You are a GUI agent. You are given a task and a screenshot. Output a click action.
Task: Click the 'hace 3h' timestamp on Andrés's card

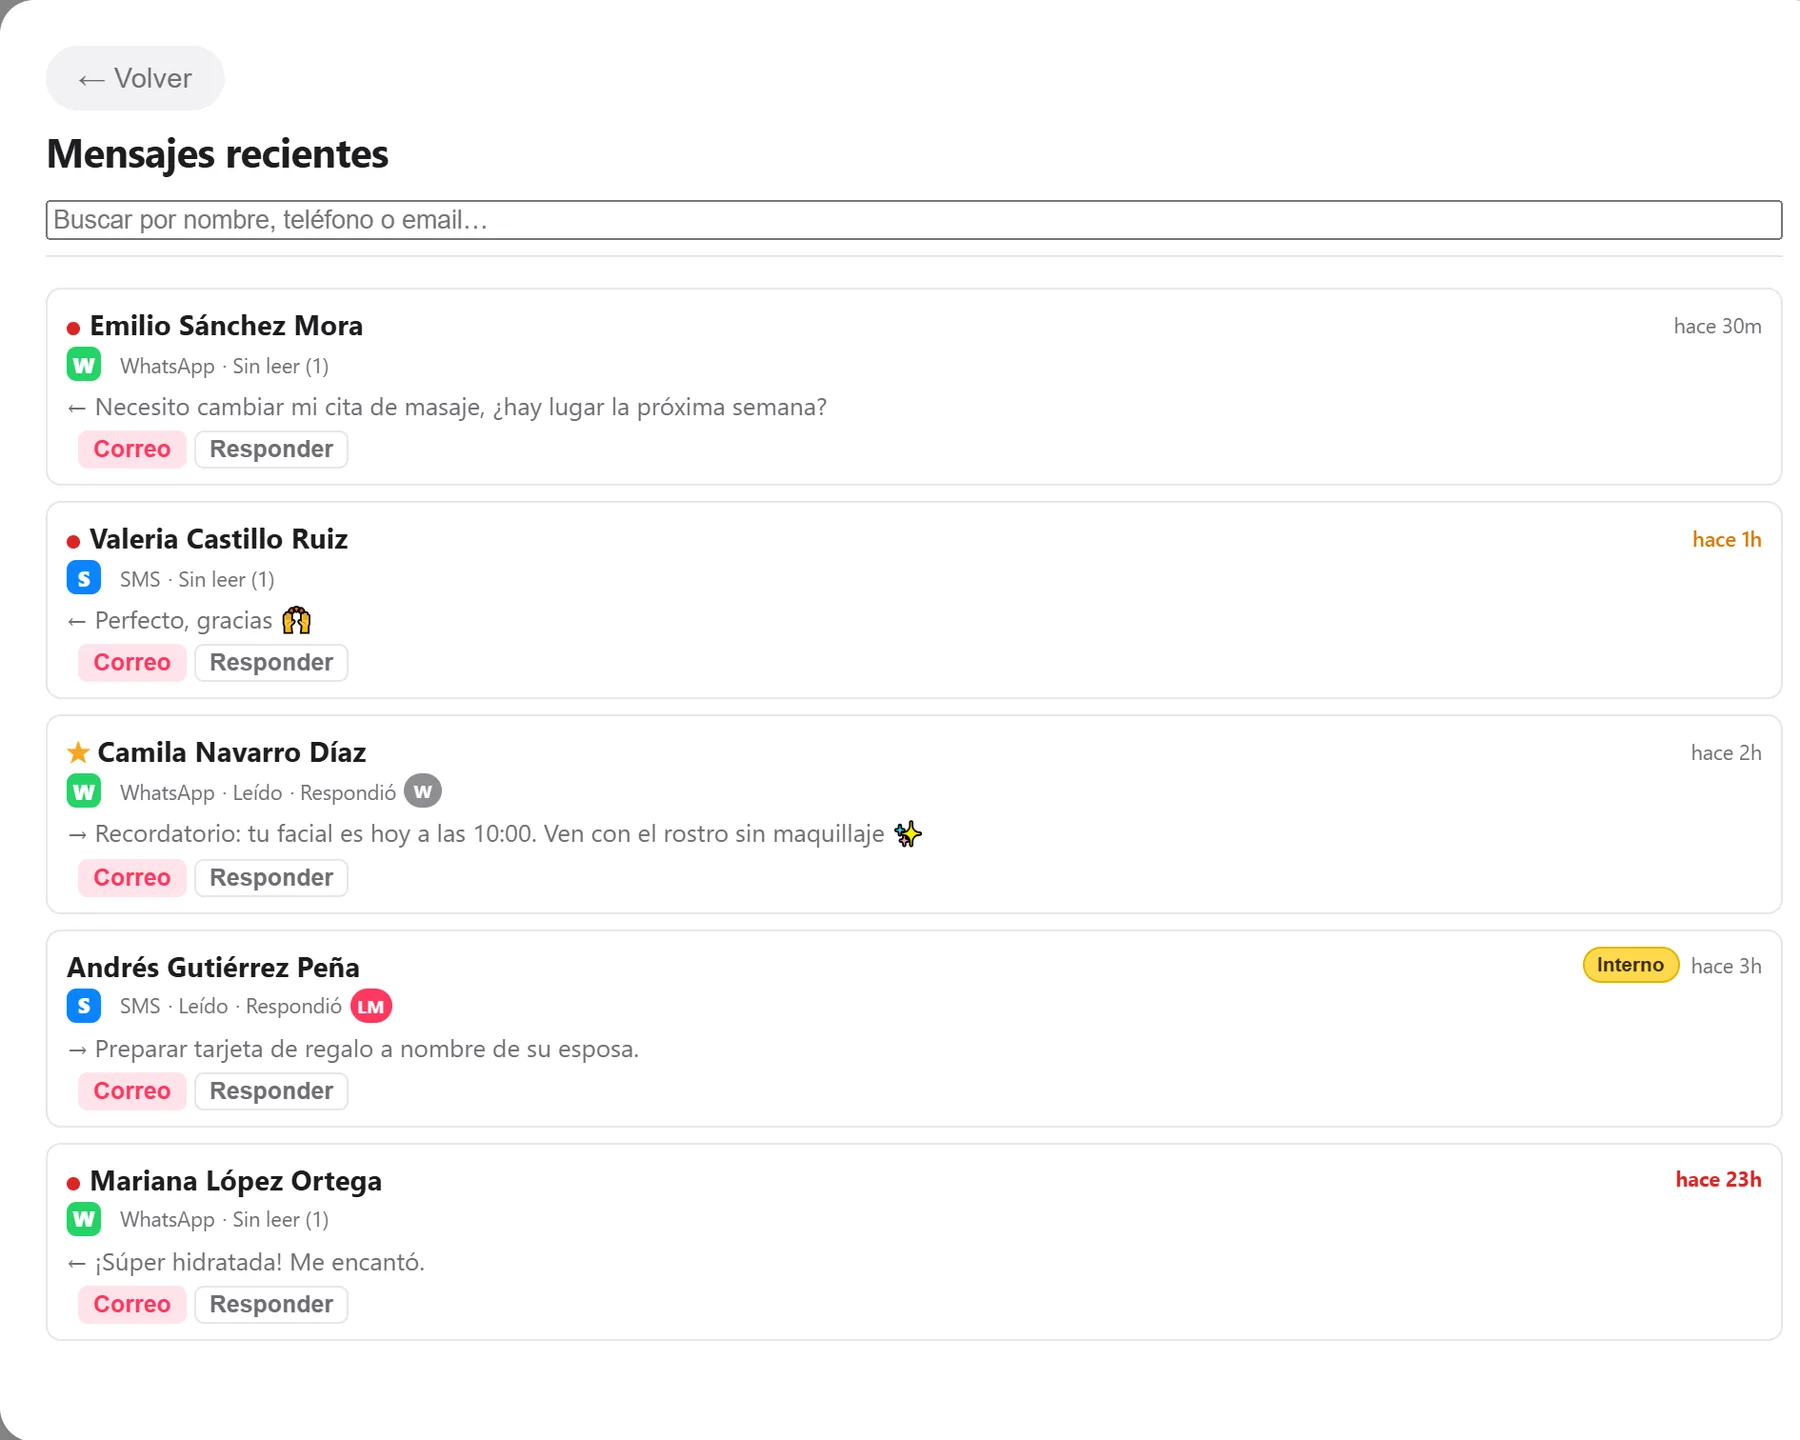coord(1726,965)
